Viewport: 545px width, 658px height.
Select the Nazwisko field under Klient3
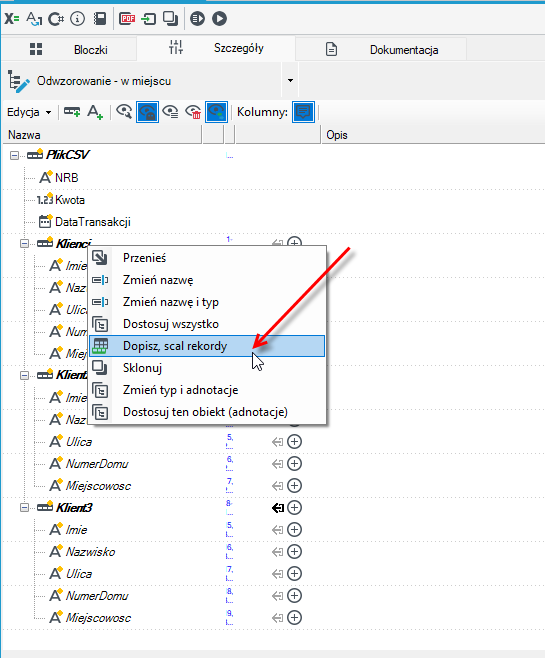point(90,552)
